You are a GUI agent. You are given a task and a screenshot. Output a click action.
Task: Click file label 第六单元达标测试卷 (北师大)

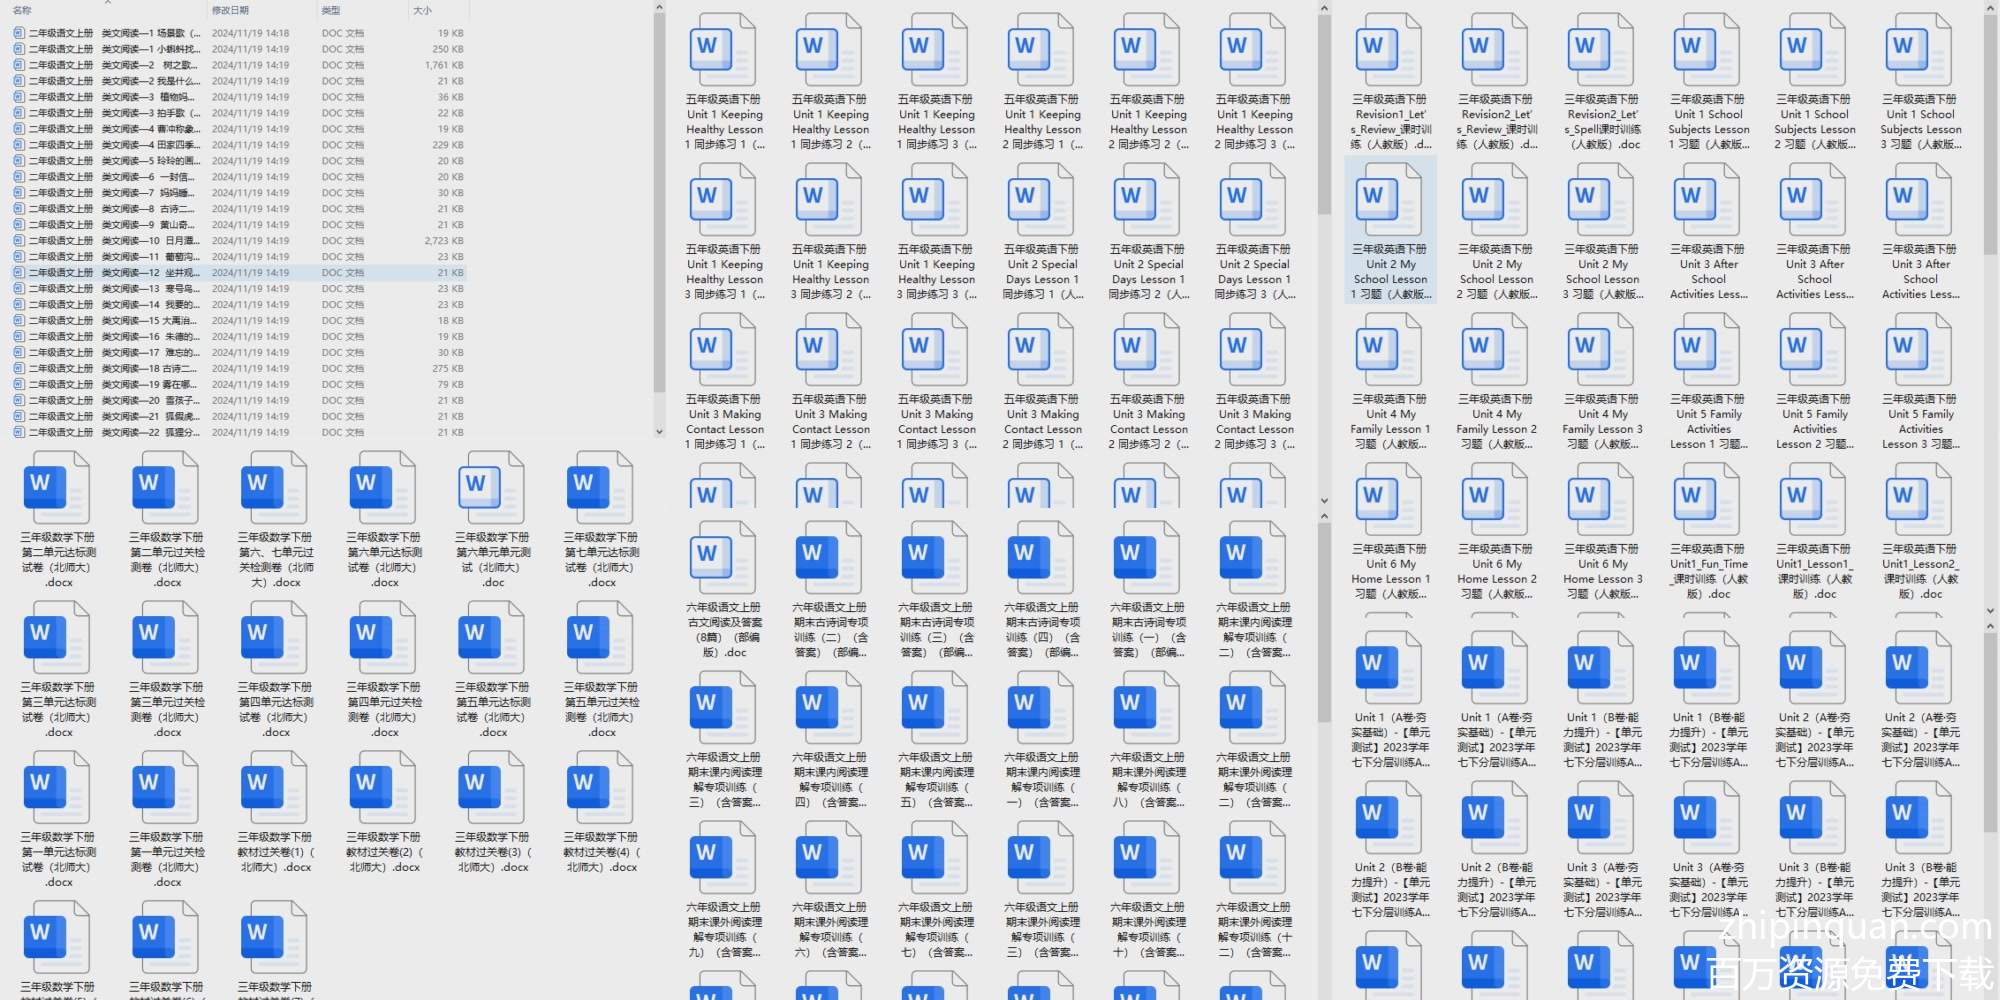385,560
